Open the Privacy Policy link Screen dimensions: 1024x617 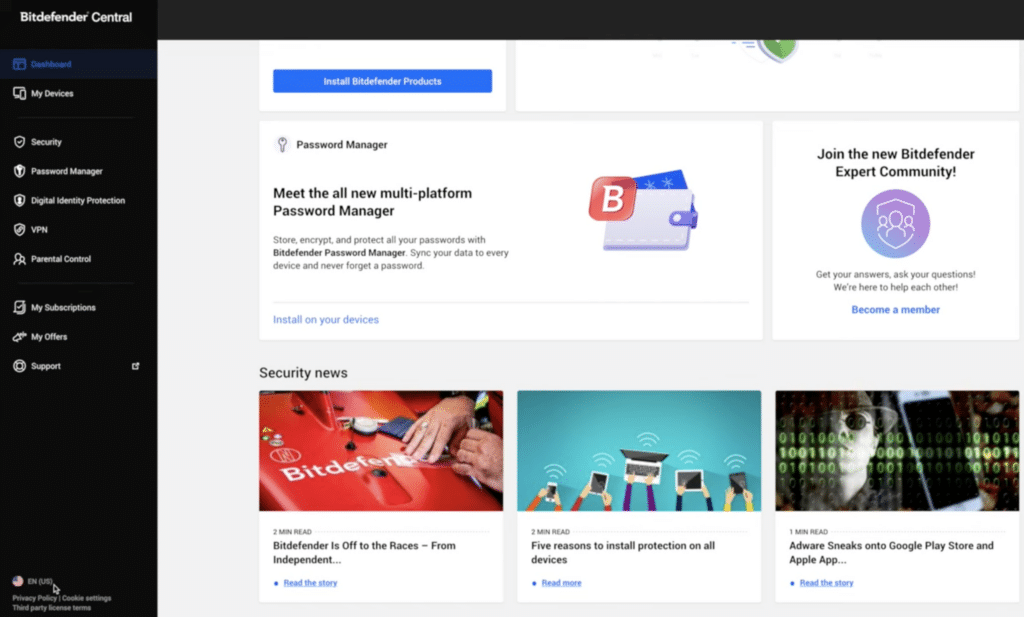pos(35,598)
